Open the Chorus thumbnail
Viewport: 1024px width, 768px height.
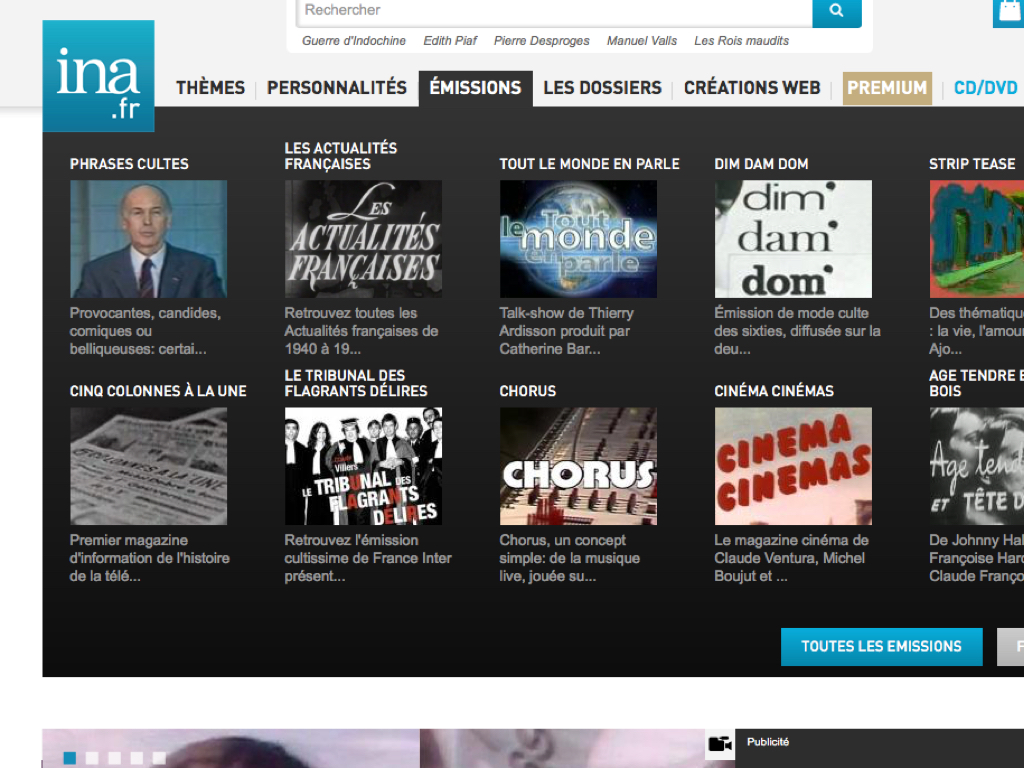click(x=578, y=466)
